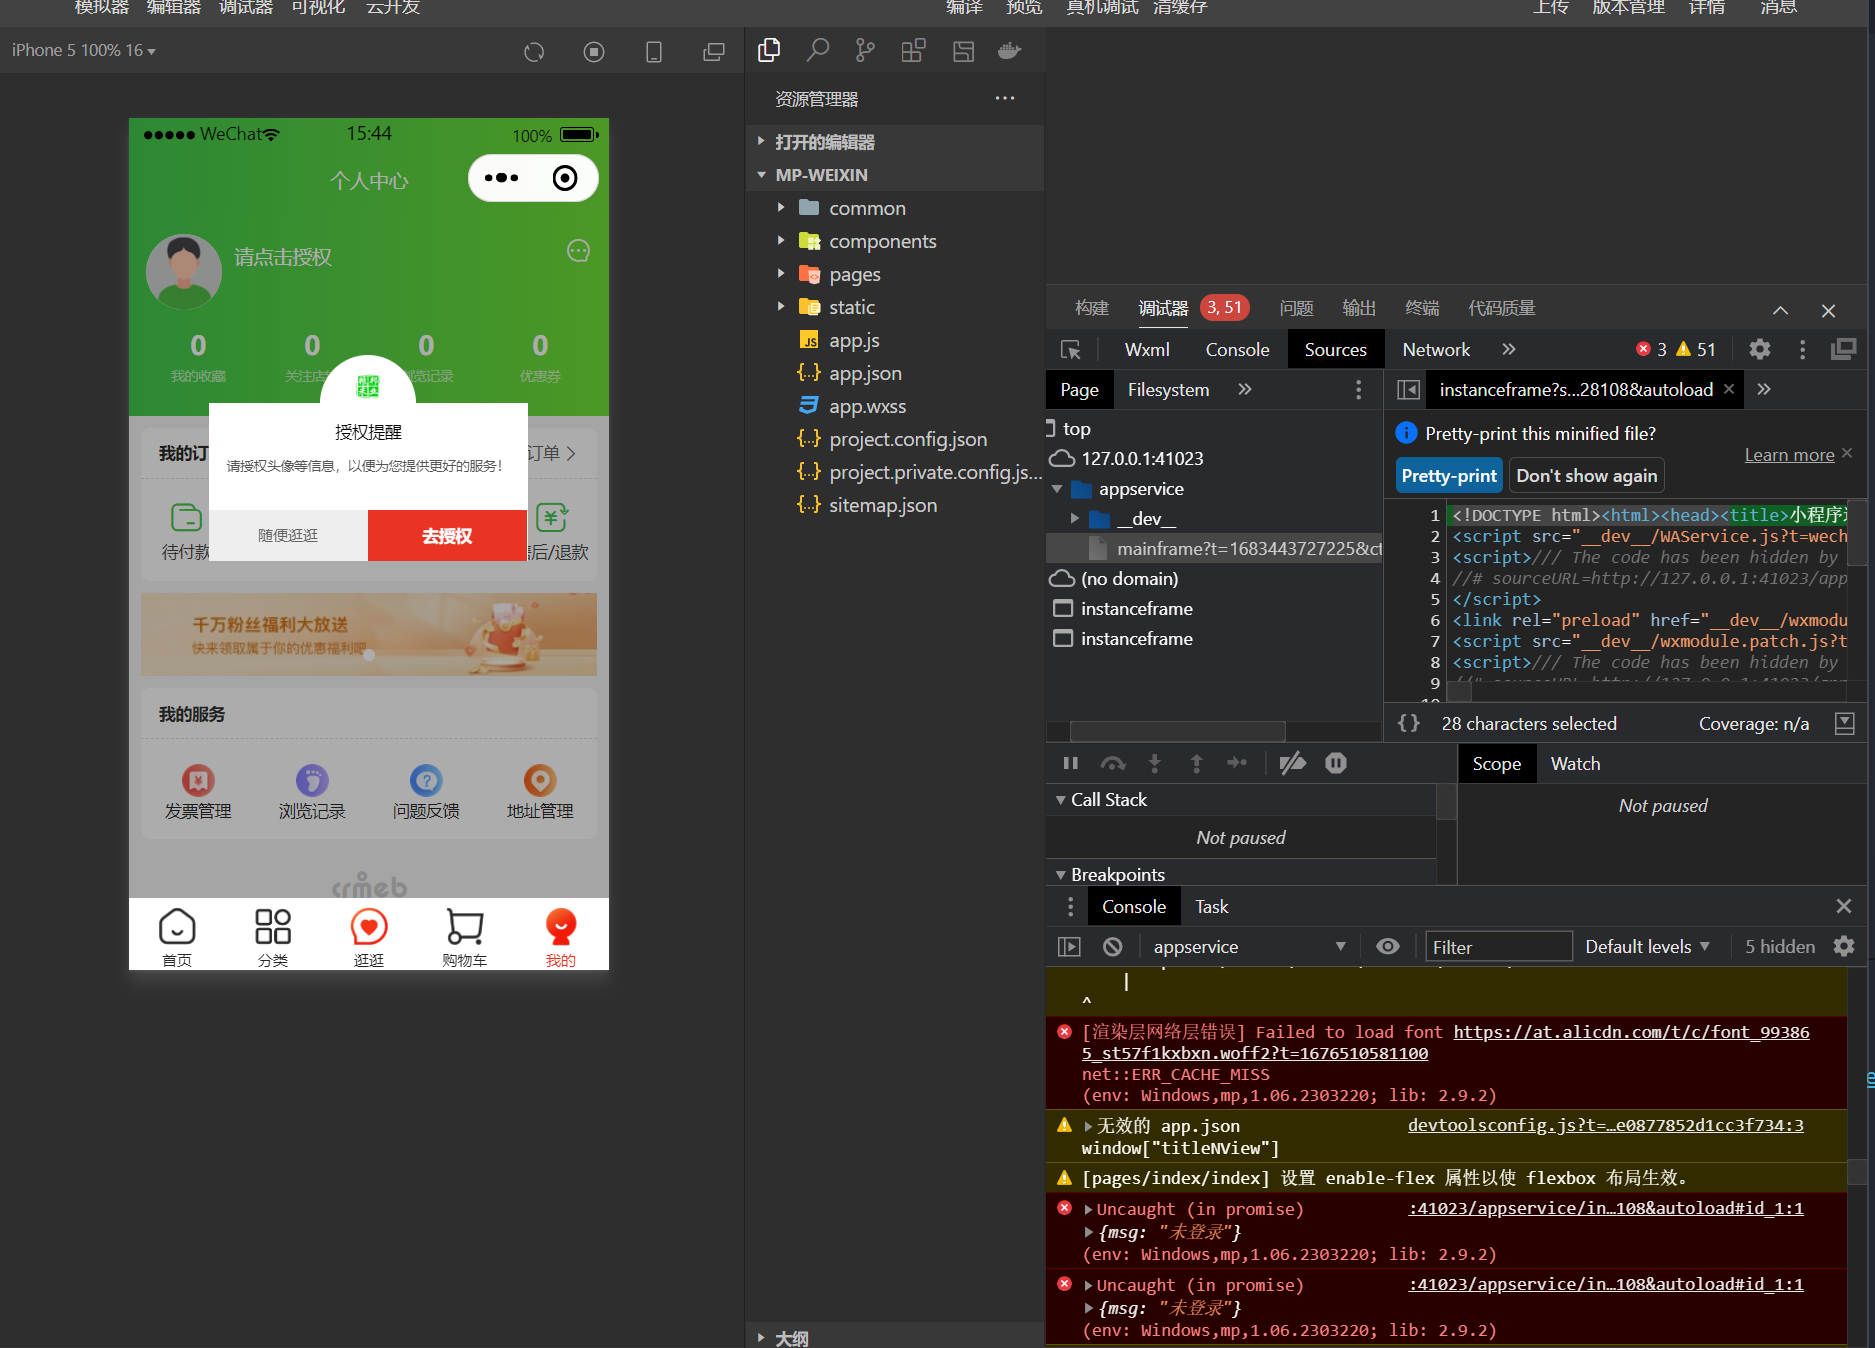Click the step into icon
Screen dimensions: 1875x1348
(1155, 763)
